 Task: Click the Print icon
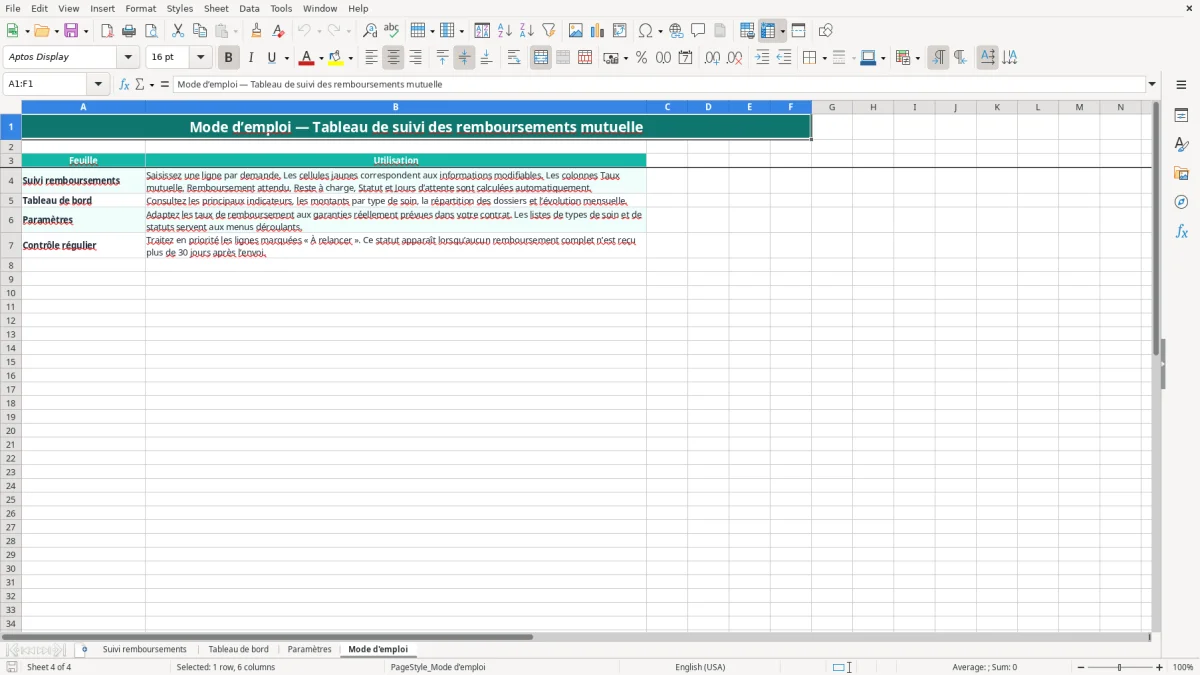129,31
